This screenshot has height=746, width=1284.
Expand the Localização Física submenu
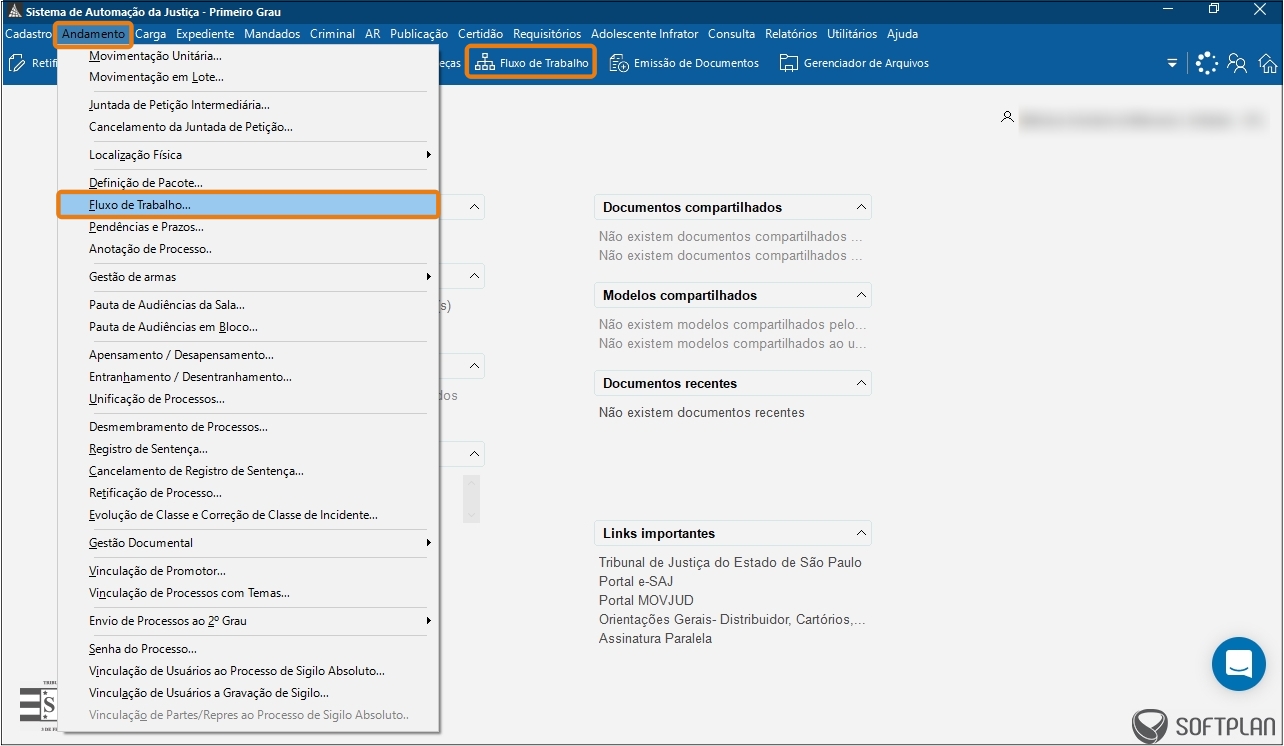click(x=248, y=155)
